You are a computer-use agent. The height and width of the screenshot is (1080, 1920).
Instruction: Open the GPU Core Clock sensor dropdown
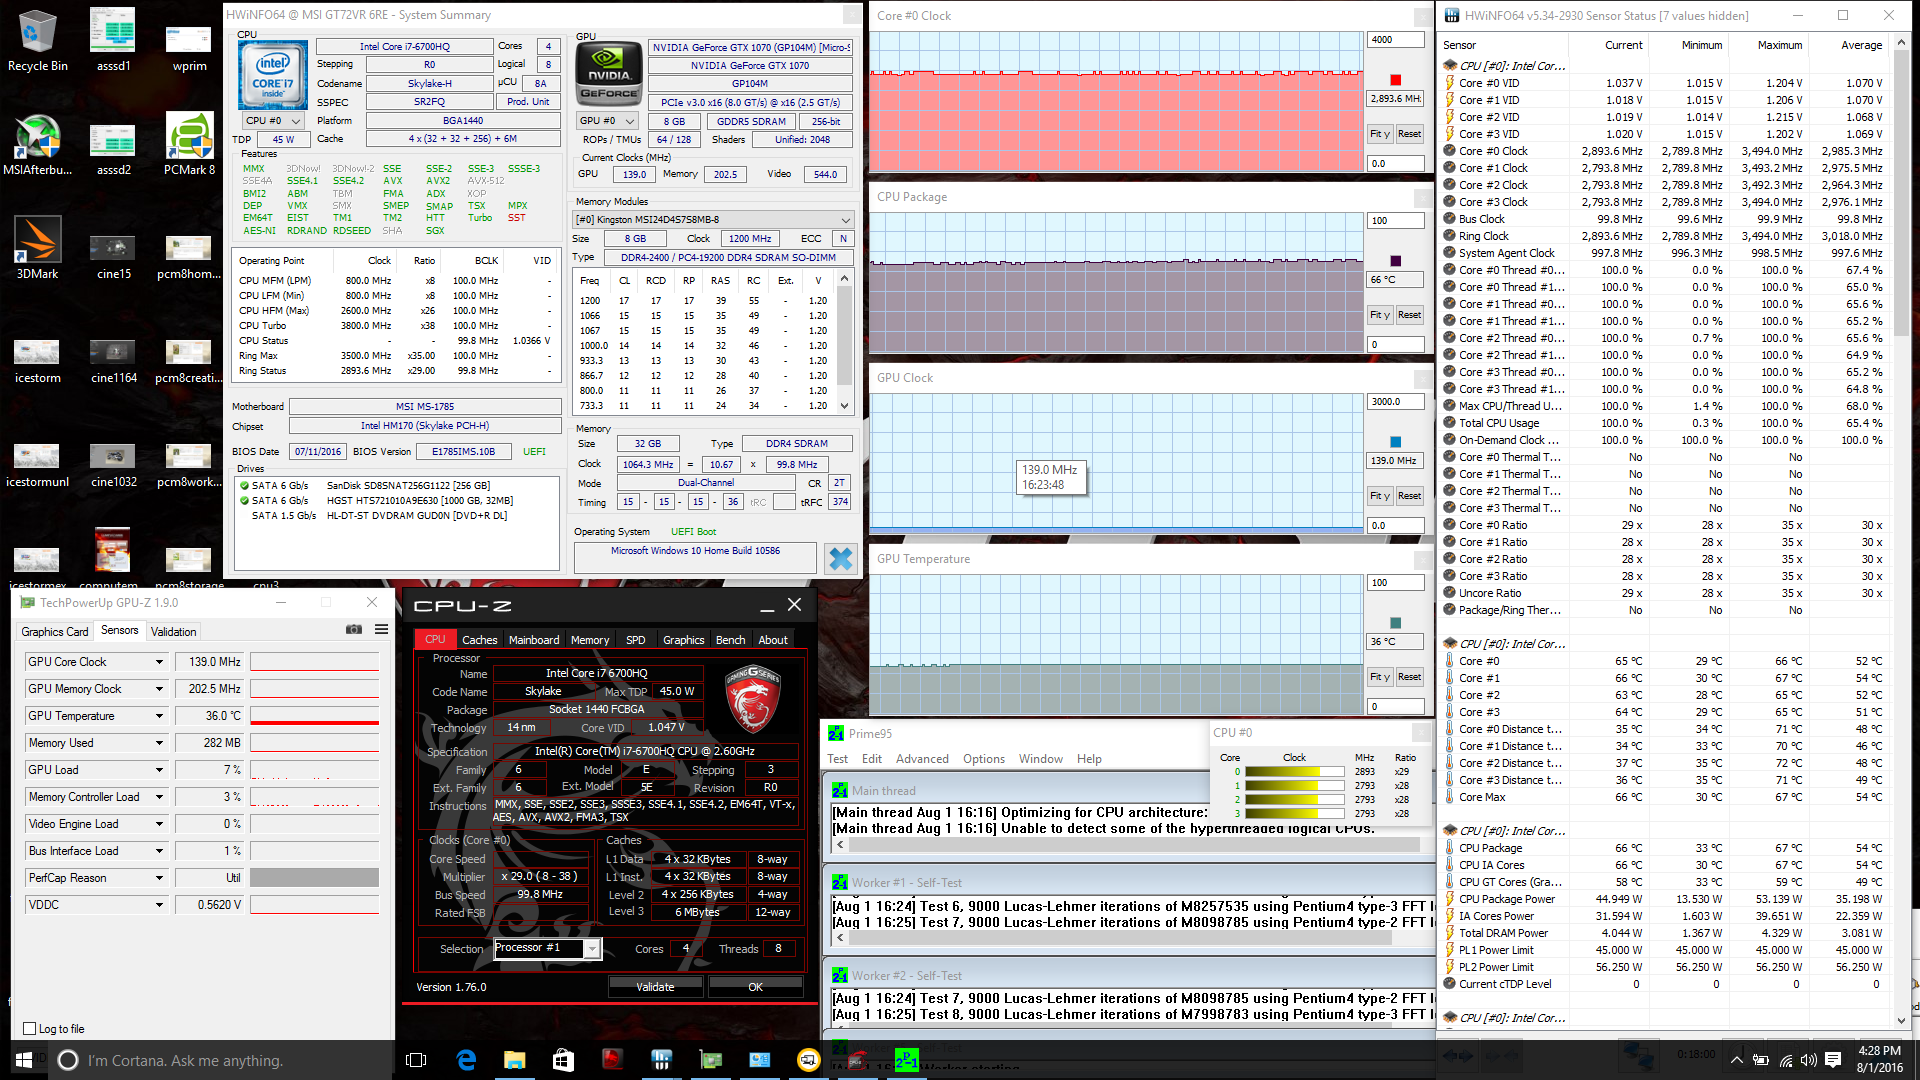point(158,662)
